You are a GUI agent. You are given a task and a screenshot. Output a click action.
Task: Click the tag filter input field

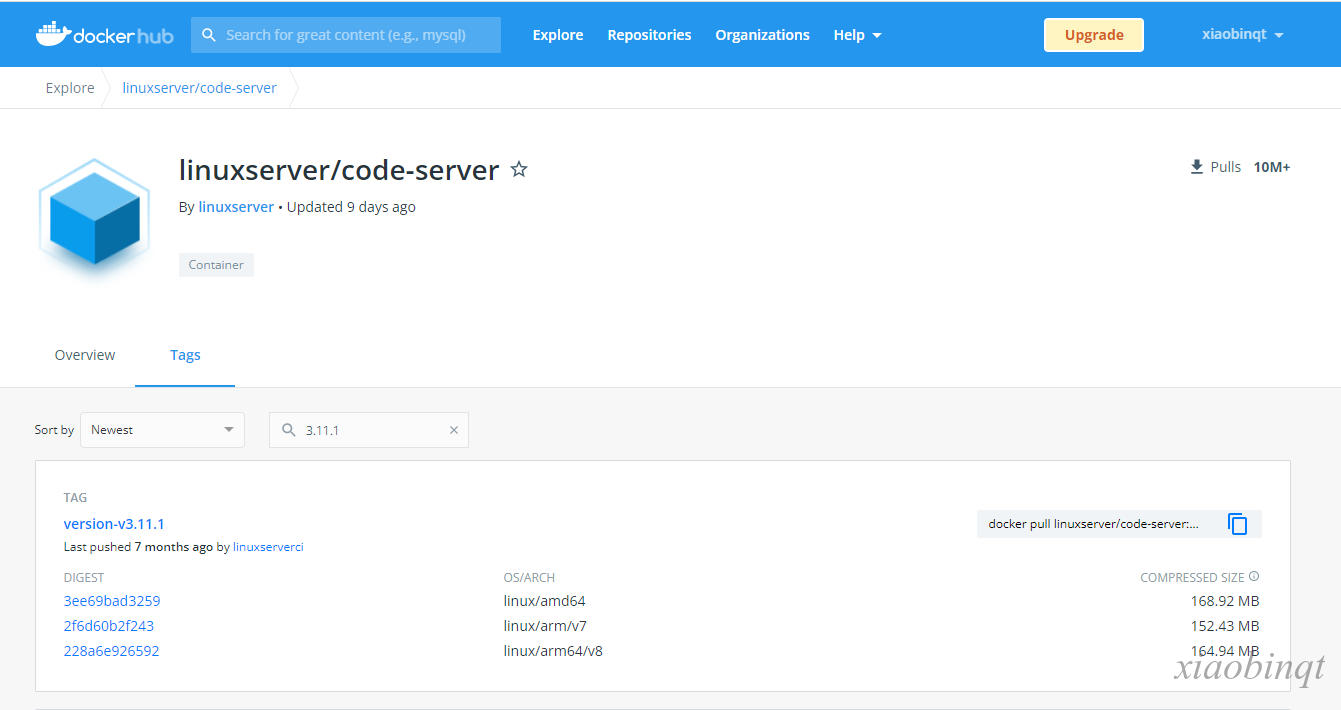369,430
